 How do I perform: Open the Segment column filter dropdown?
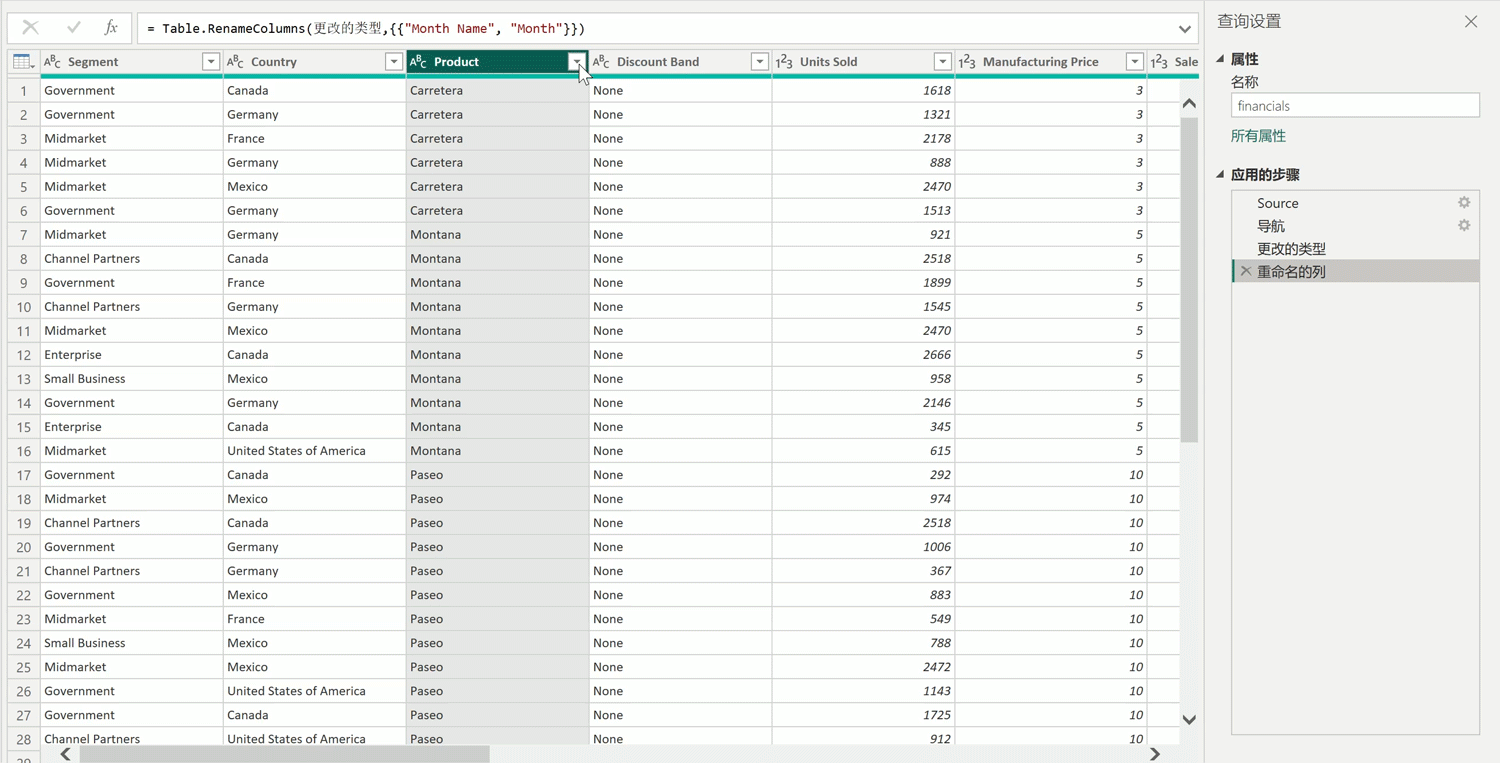coord(211,62)
